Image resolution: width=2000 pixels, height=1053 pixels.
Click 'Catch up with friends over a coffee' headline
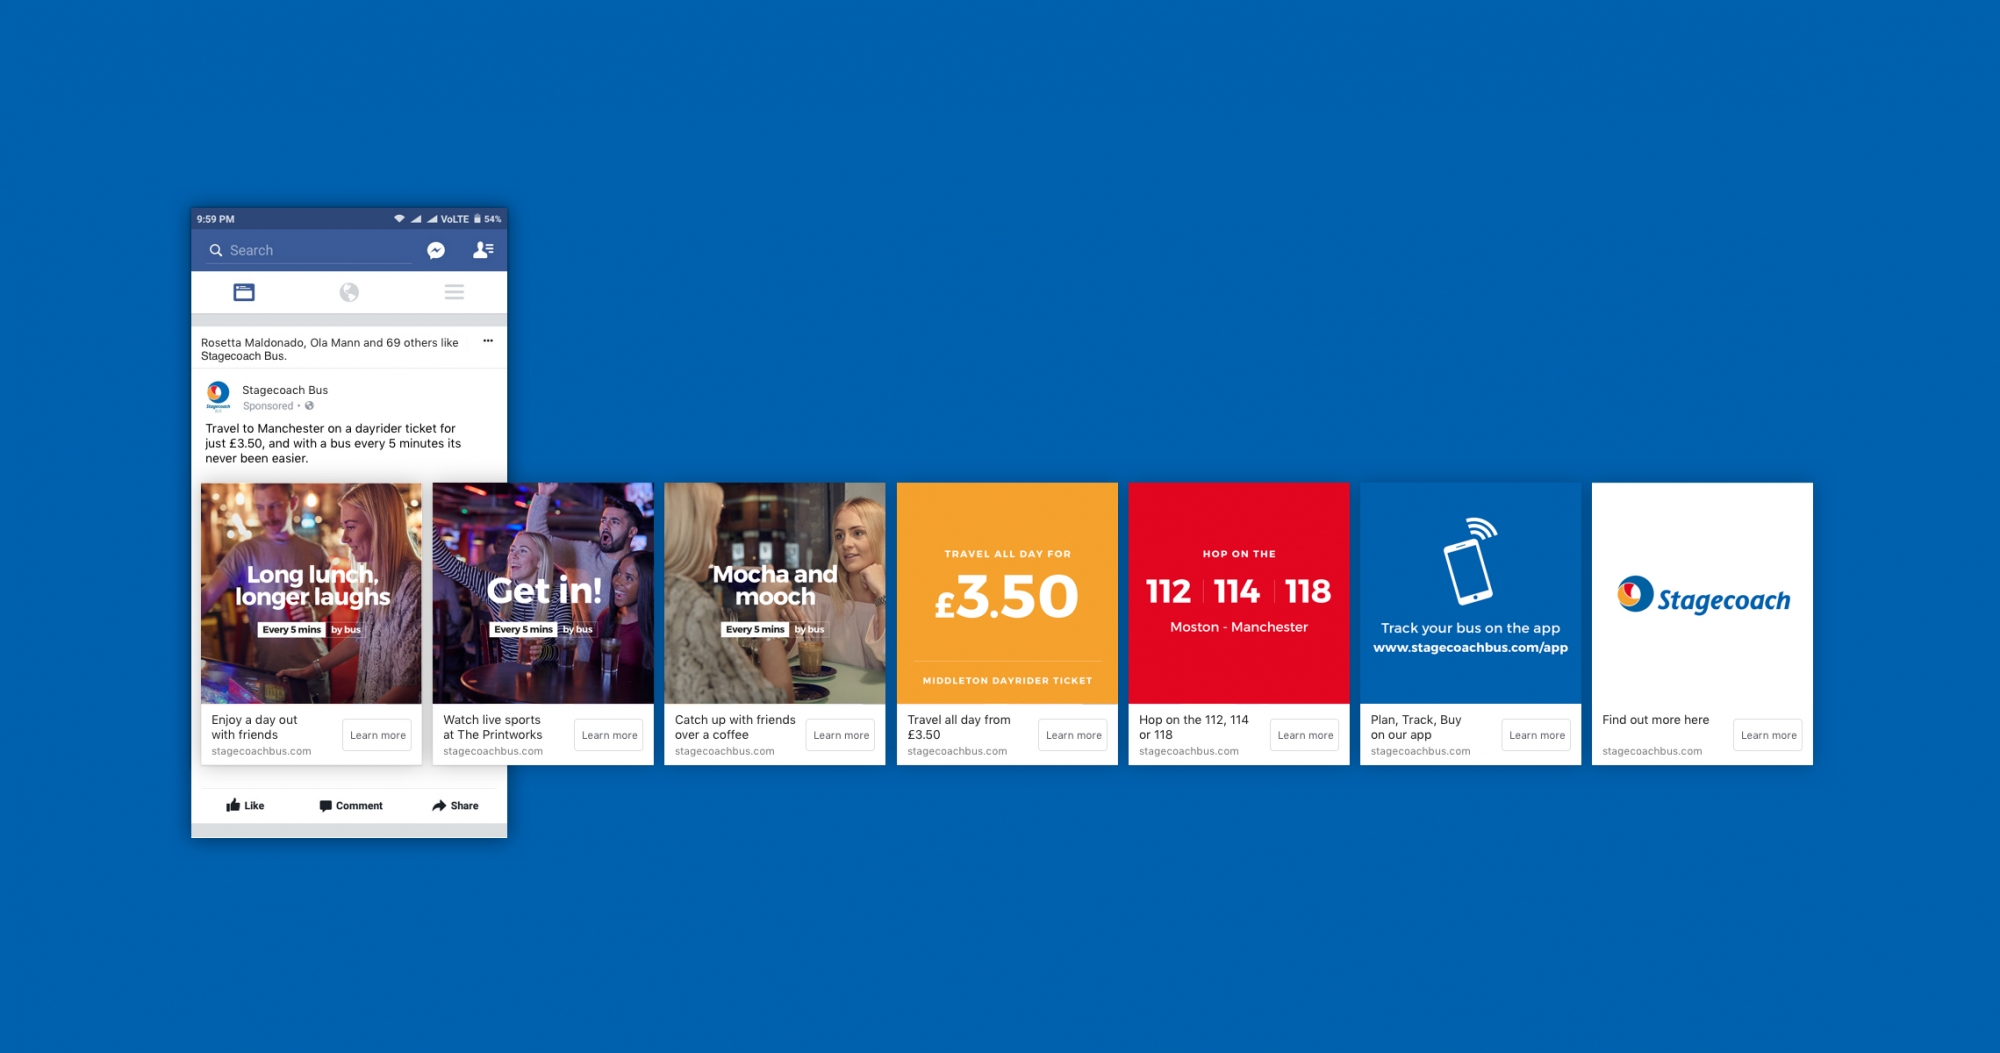tap(735, 727)
